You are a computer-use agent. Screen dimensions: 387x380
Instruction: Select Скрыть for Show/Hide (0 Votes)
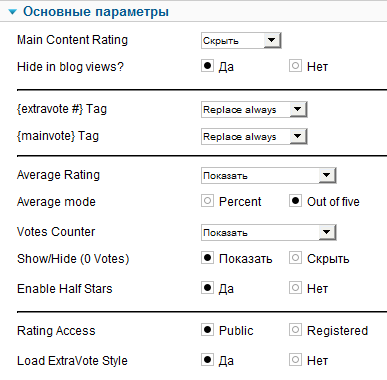pos(295,258)
